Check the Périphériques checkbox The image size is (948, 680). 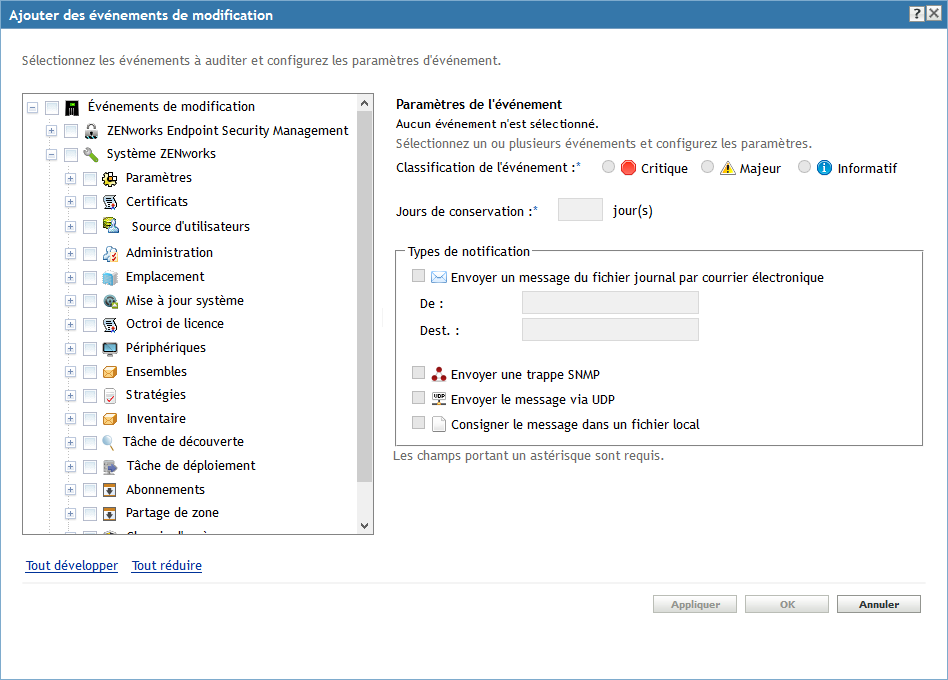90,349
